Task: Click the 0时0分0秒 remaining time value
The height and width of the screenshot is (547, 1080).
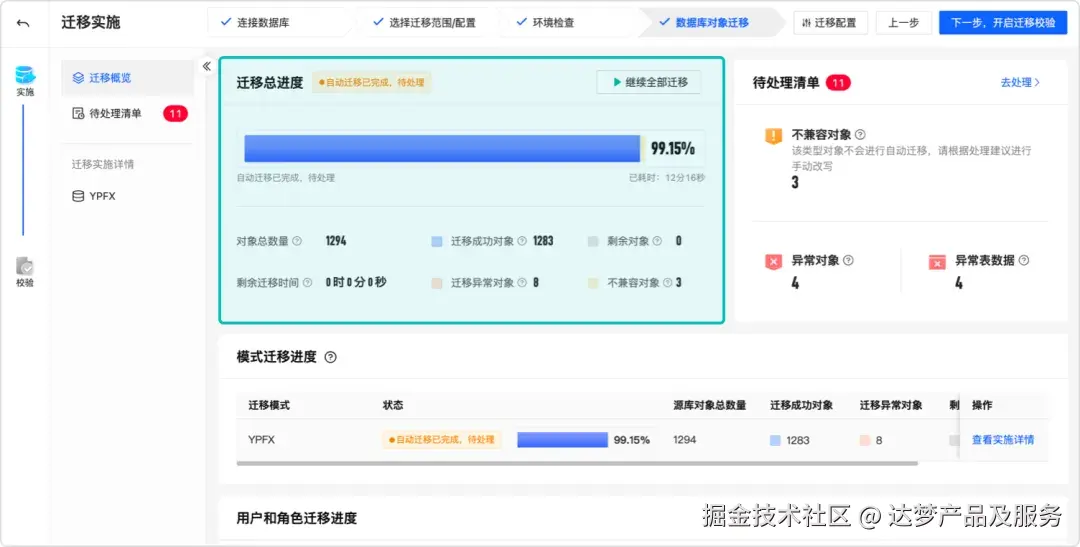Action: 356,282
